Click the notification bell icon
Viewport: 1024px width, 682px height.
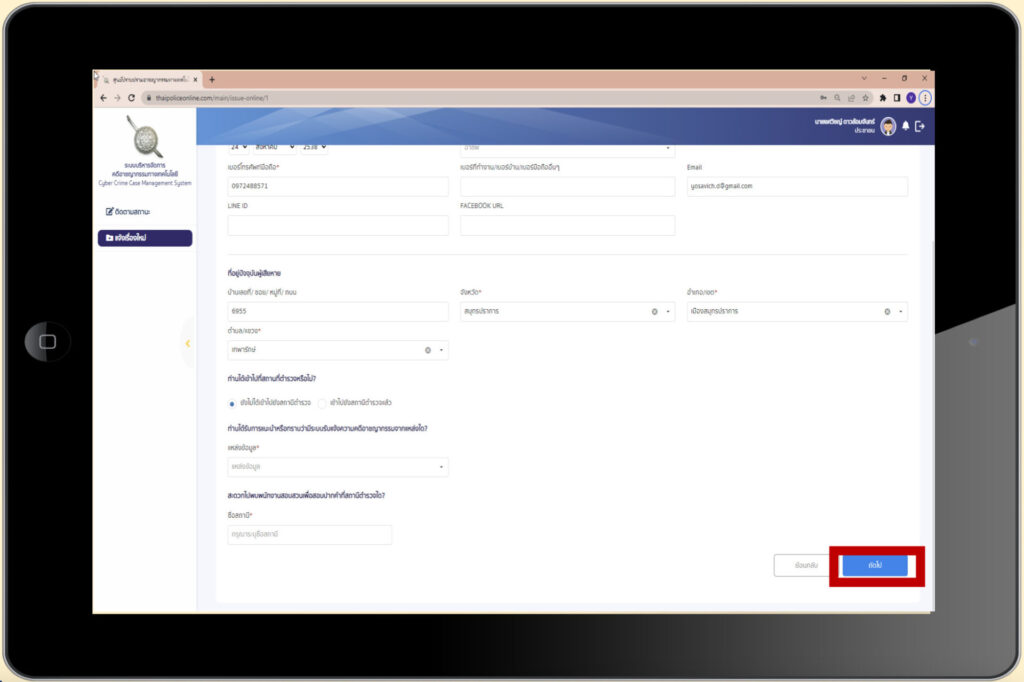coord(906,126)
